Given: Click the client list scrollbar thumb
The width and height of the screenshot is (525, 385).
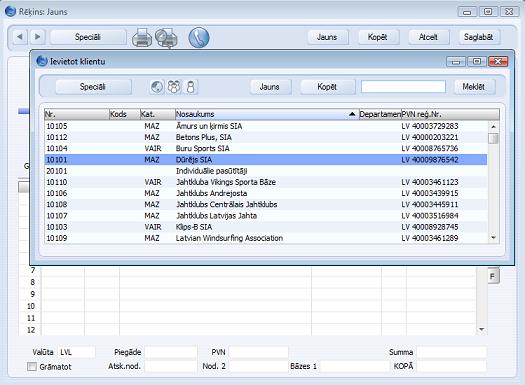Looking at the screenshot, I should coord(493,139).
